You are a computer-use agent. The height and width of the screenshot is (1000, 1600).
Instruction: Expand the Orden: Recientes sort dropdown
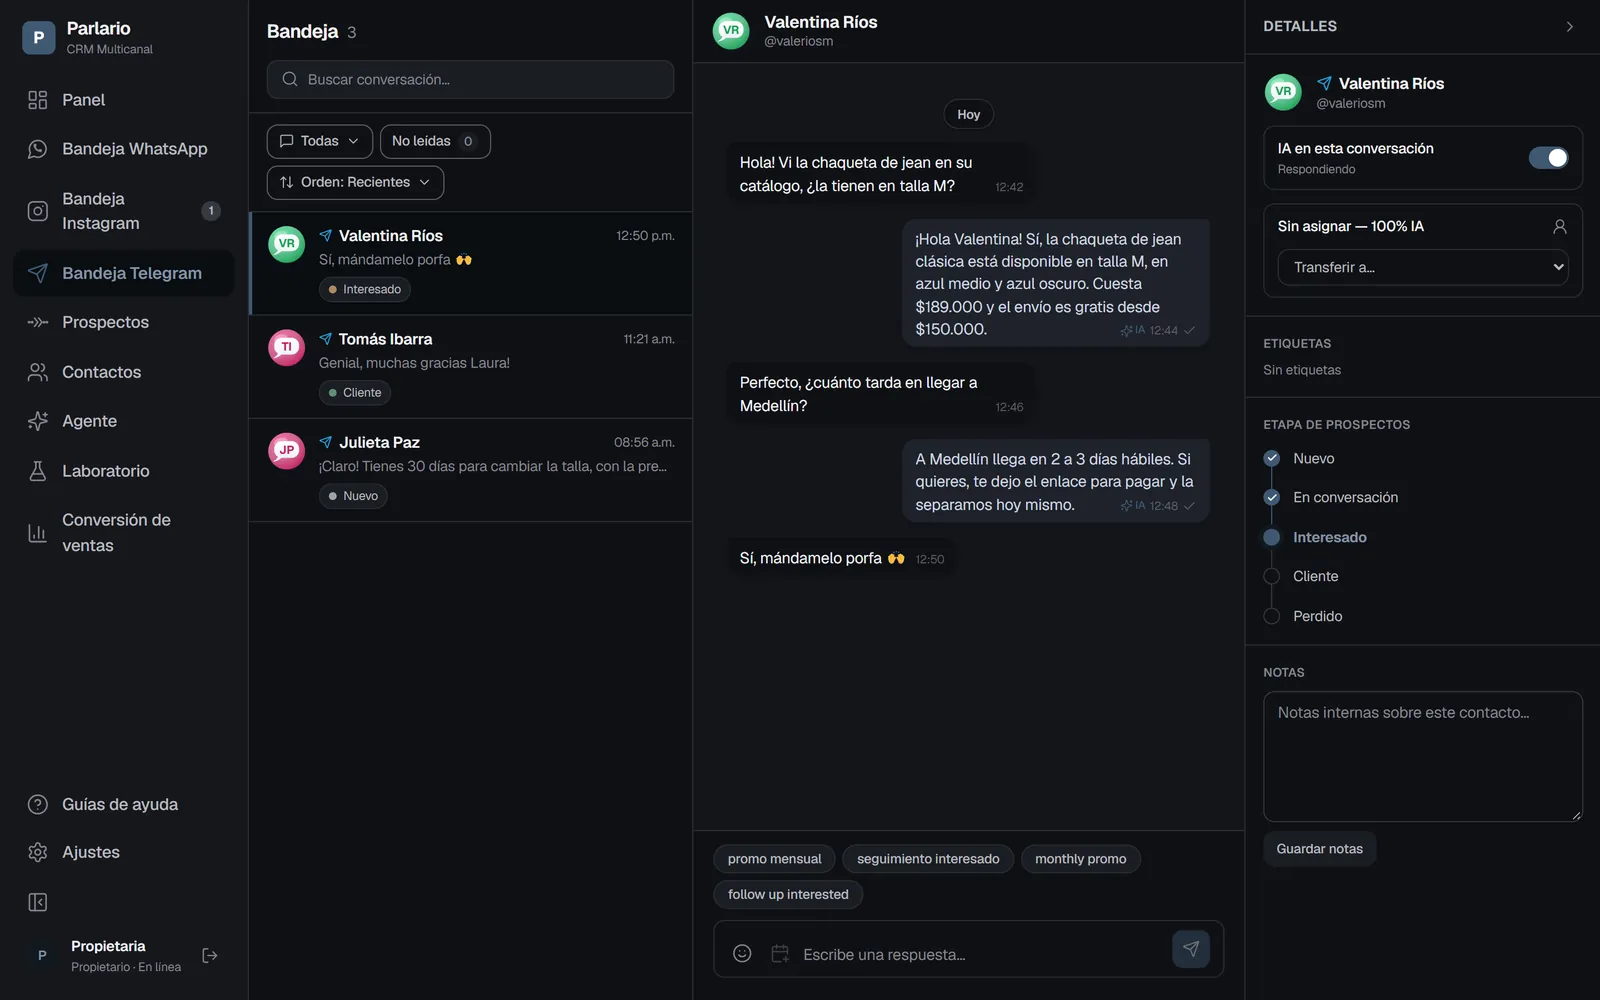[355, 182]
